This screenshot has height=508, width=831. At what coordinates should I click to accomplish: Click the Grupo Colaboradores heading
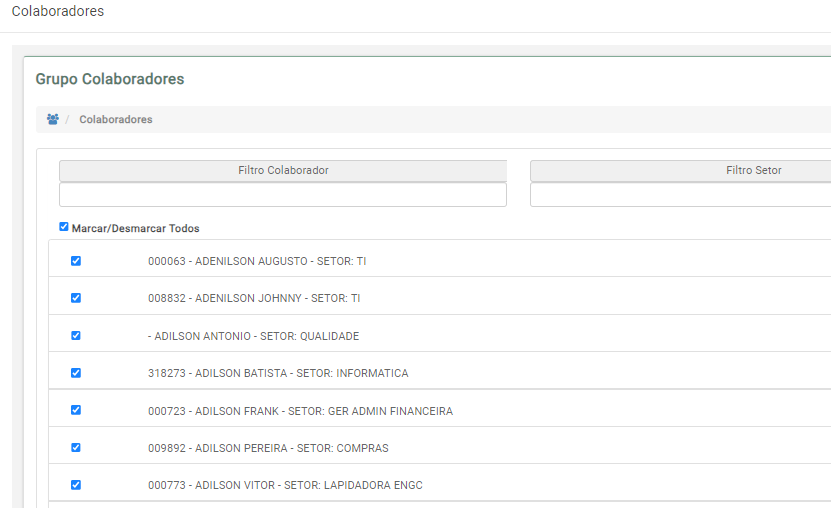coord(110,79)
